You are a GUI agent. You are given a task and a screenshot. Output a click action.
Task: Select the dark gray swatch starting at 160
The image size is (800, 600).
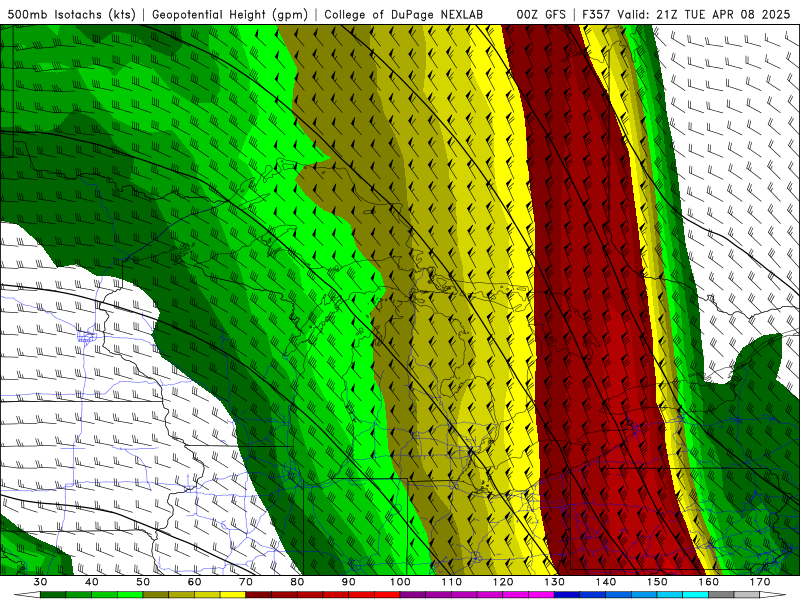point(721,594)
